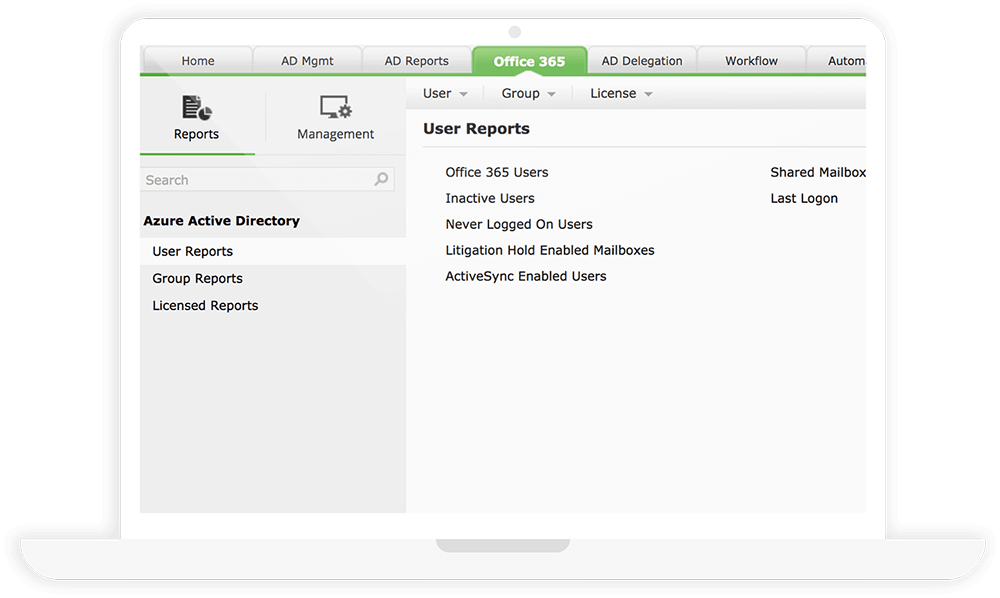
Task: Expand the License dropdown menu
Action: click(621, 94)
